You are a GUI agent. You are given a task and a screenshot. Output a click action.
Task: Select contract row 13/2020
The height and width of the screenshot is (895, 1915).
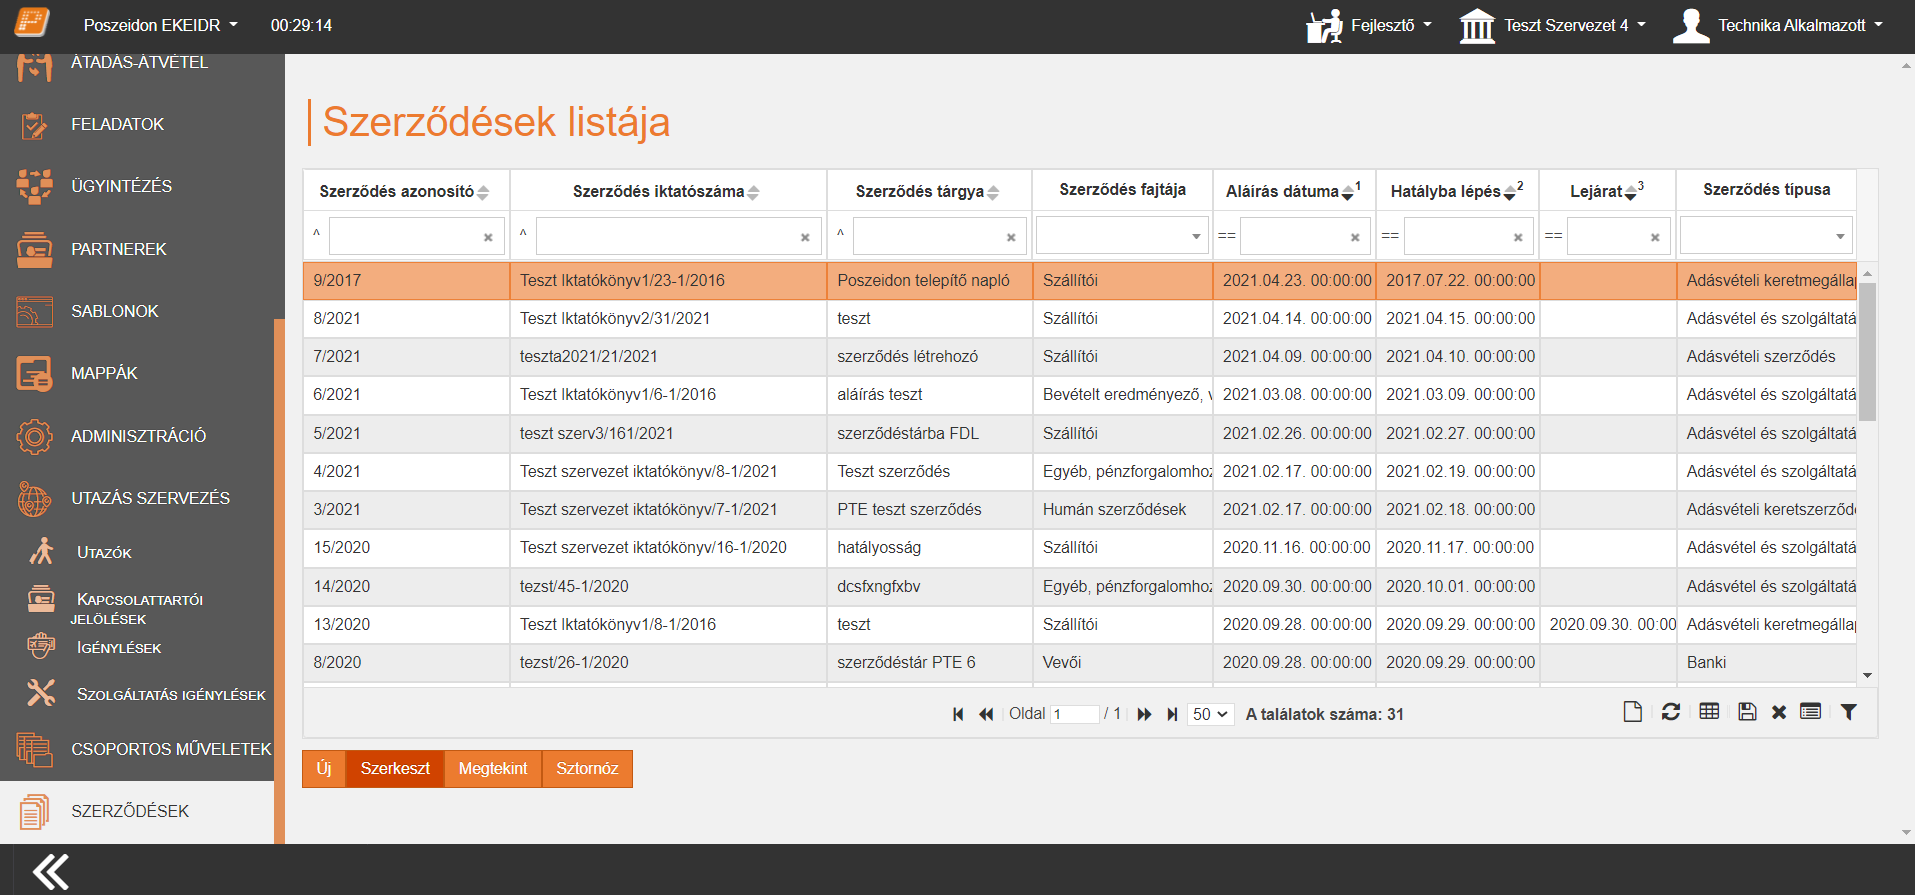(x=1080, y=625)
